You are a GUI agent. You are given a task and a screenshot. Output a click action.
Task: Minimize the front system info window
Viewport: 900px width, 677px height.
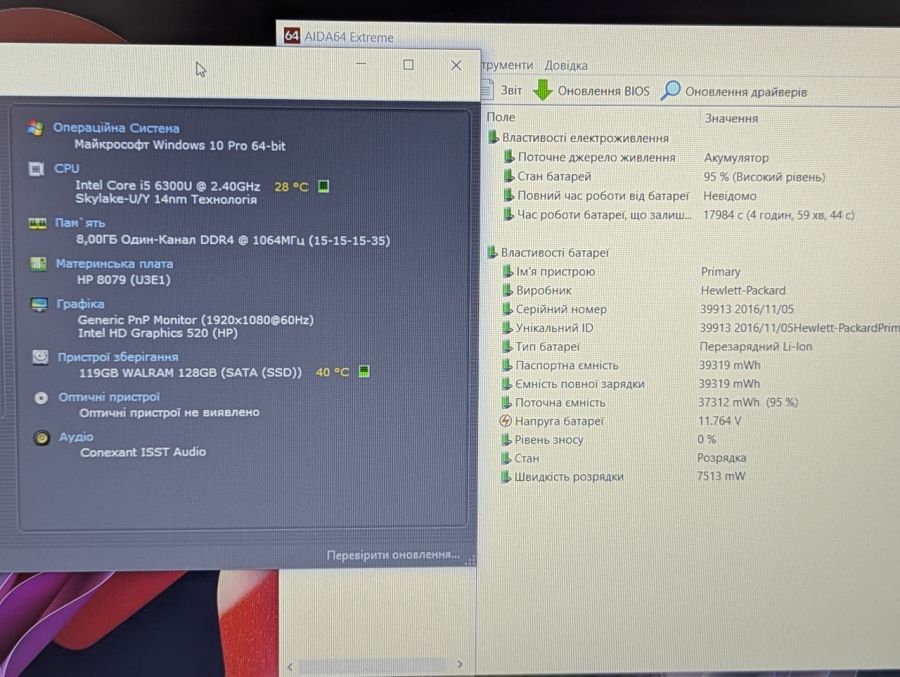click(361, 64)
